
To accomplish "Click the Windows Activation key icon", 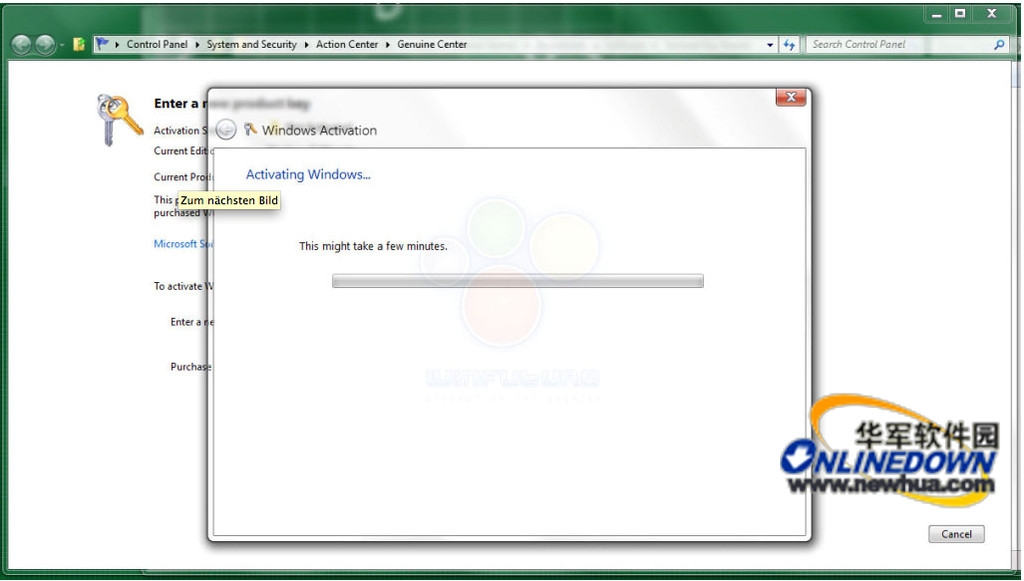I will pos(250,129).
